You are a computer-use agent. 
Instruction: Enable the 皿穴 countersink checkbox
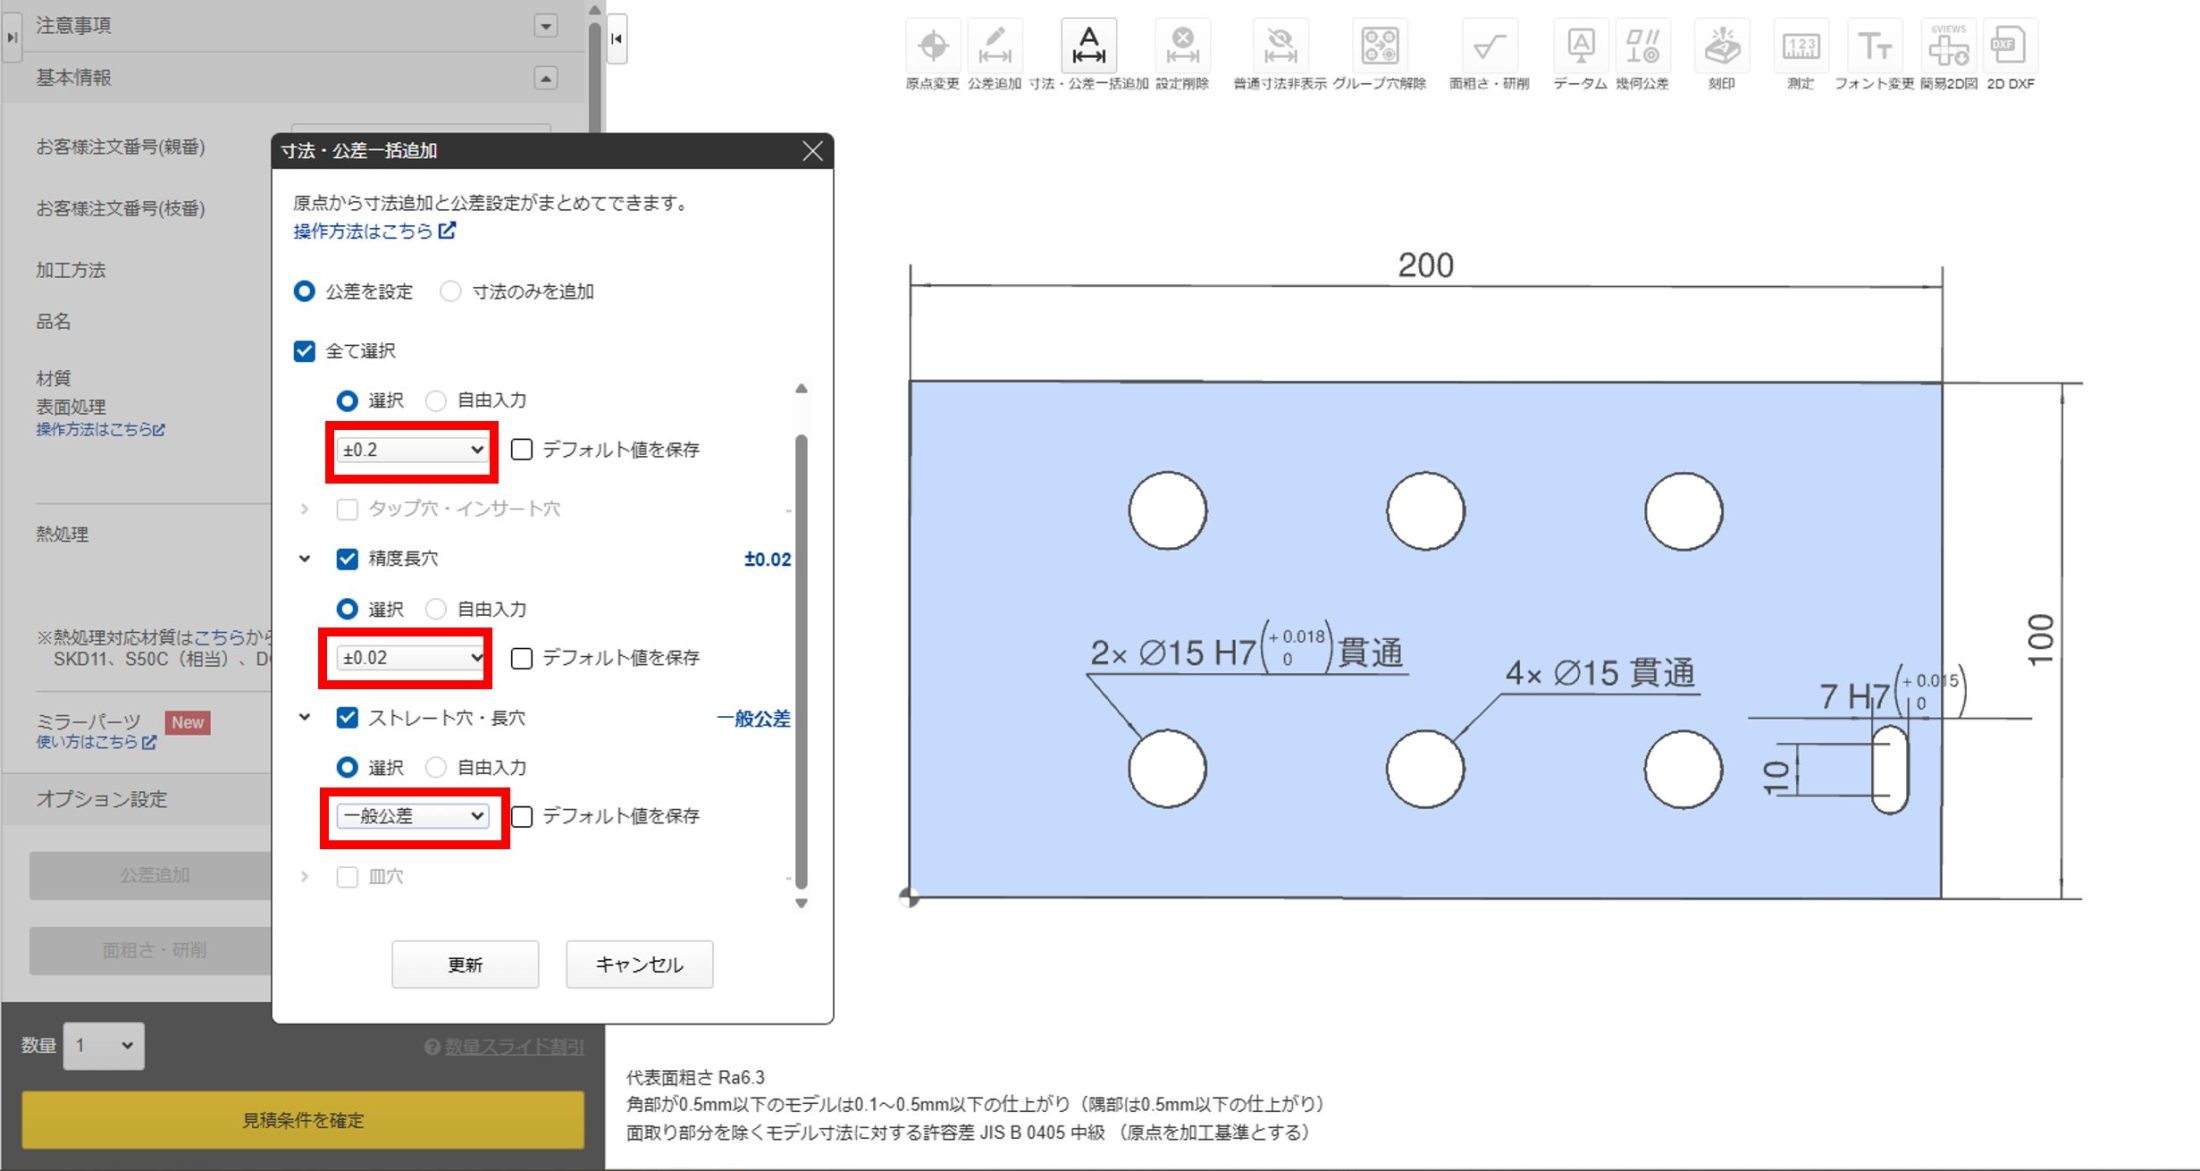click(x=347, y=876)
